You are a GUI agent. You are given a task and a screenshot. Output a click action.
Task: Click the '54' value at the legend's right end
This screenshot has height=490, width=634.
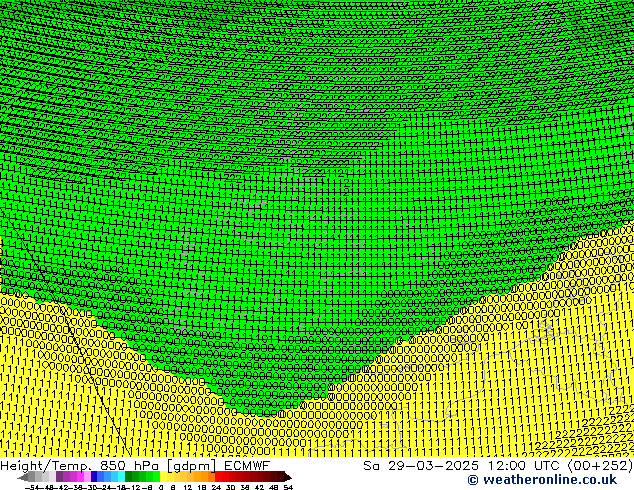[288, 487]
